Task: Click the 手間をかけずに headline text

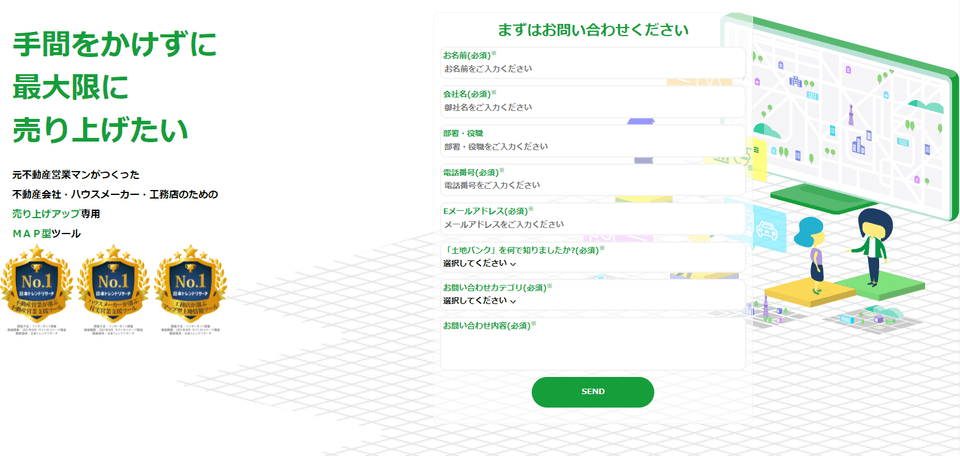Action: coord(114,44)
